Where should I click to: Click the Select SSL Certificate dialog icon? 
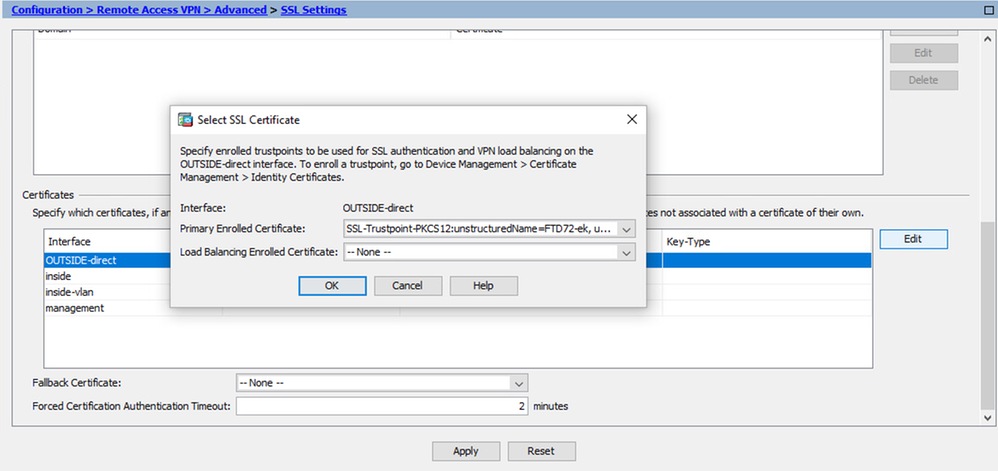[185, 119]
